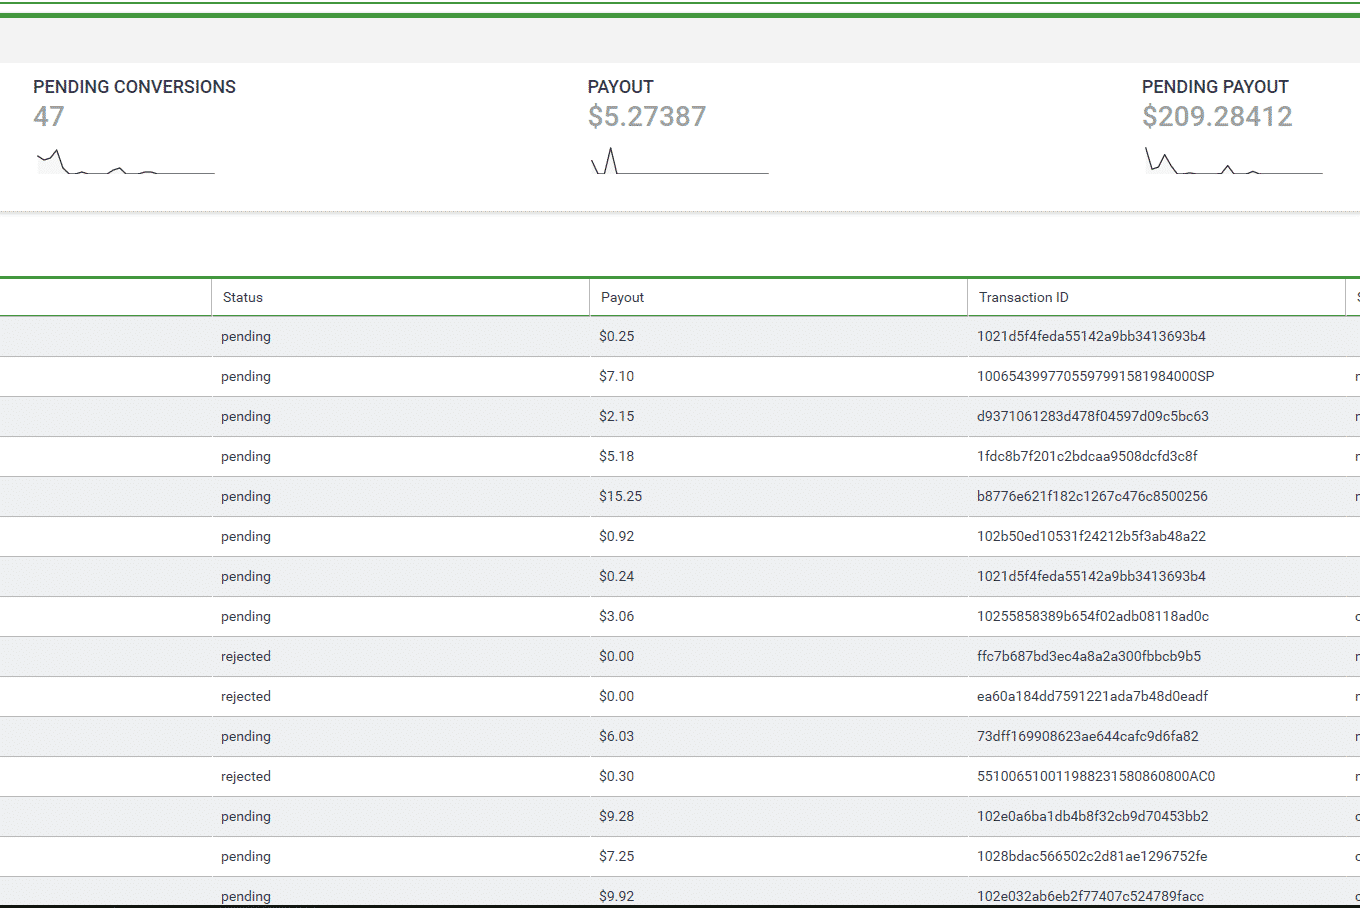Click rejected status beside ea60a184dd7591221ada7b48d0eadf
Screen dimensions: 1360x908
click(246, 696)
